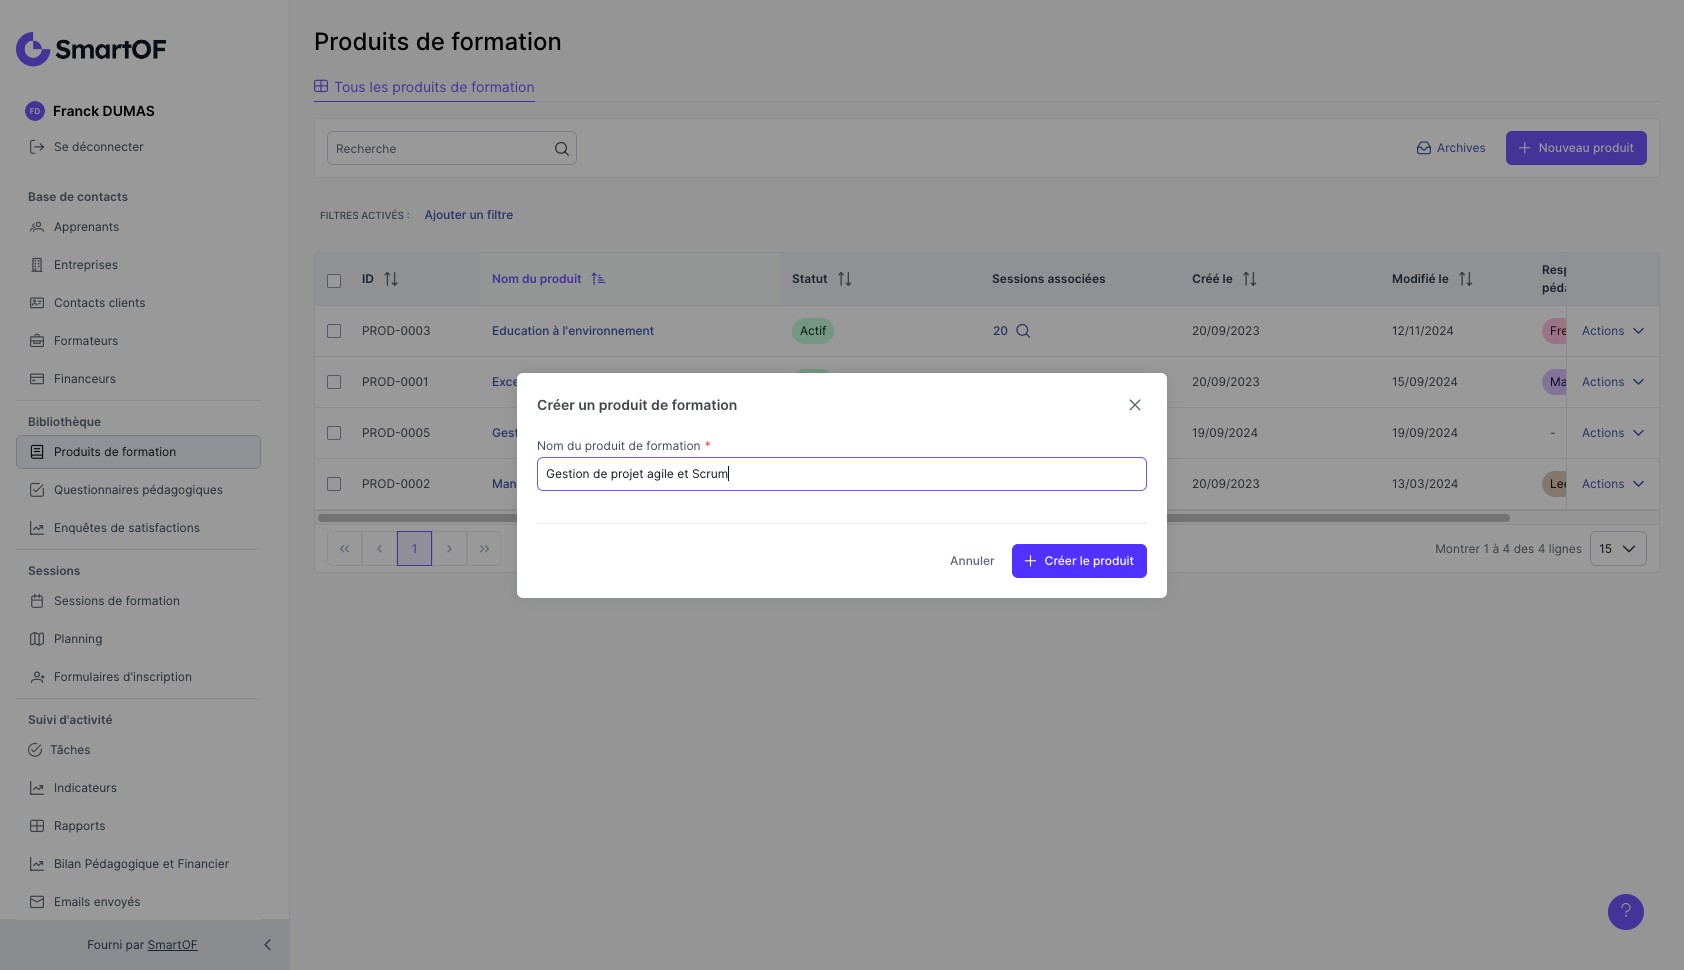Expand Actions for PROD-0001
The width and height of the screenshot is (1684, 970).
(x=1613, y=382)
